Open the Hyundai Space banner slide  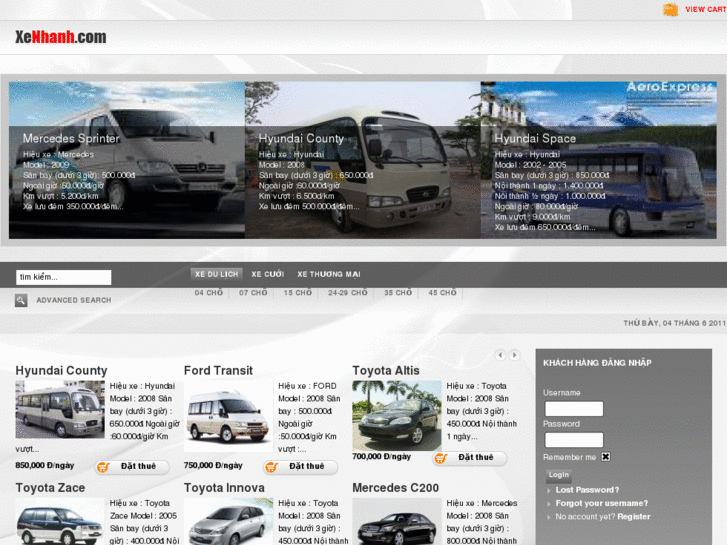coord(599,160)
